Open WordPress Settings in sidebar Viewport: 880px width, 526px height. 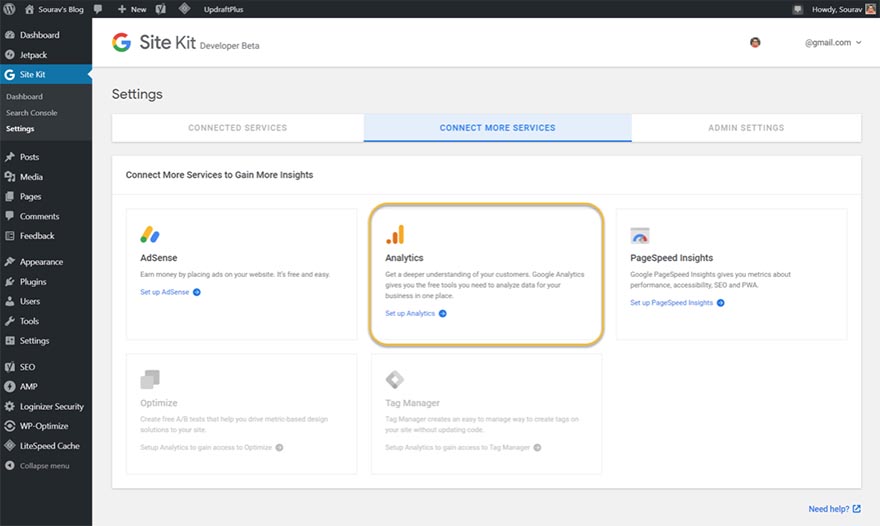(x=46, y=341)
